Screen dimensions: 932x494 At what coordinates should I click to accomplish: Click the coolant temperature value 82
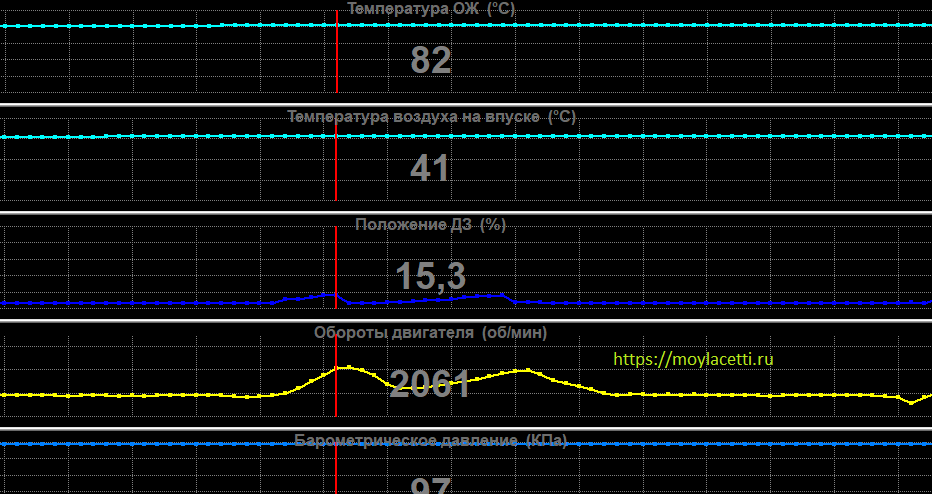pos(431,61)
